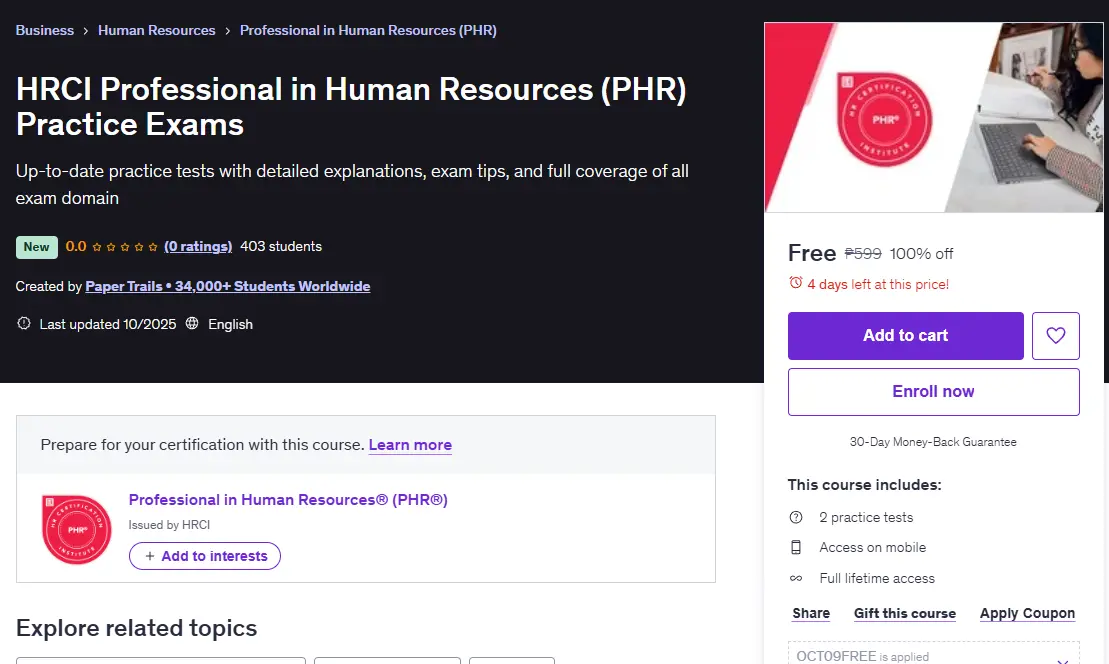The width and height of the screenshot is (1109, 664).
Task: Click the Enroll now button
Action: (934, 392)
